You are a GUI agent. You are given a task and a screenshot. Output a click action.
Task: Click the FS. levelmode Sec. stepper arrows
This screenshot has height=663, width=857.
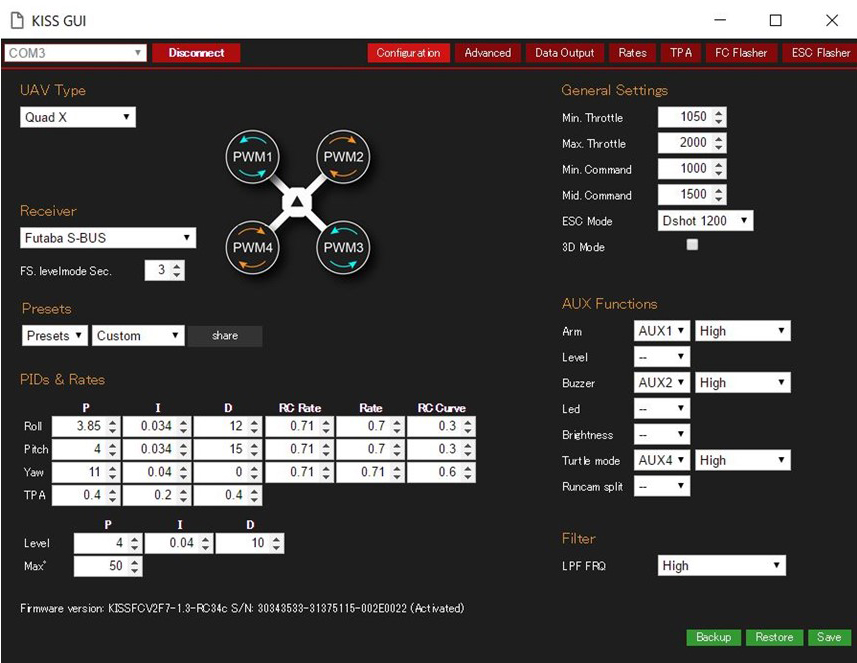(x=177, y=270)
